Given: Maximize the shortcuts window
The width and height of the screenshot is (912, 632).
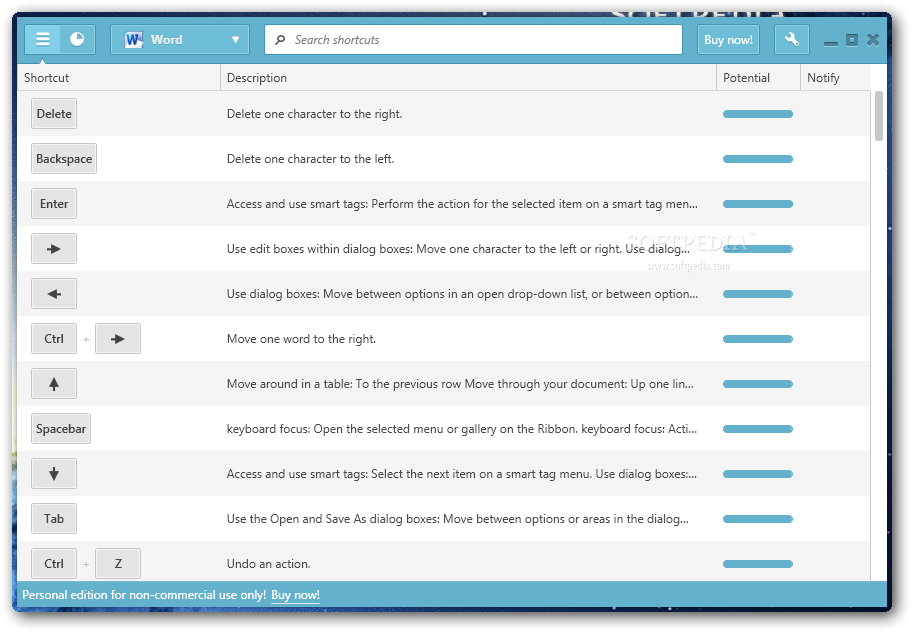Looking at the screenshot, I should coord(852,40).
